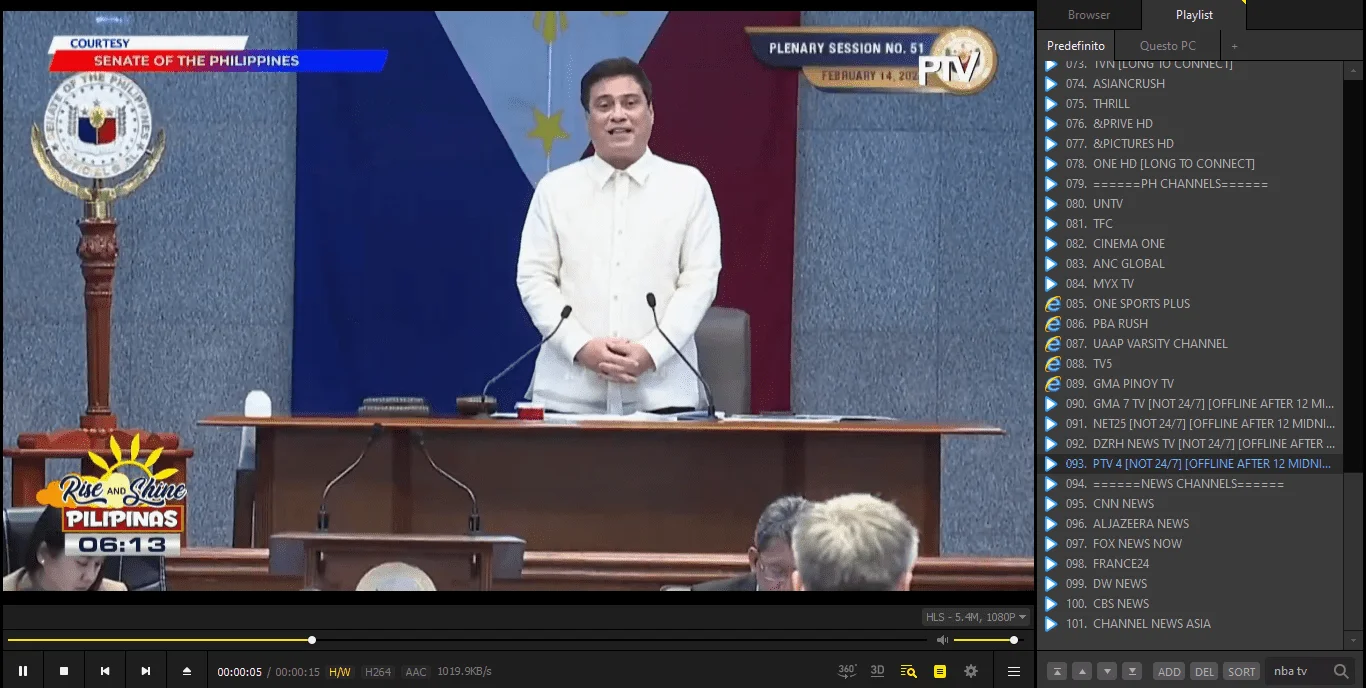Toggle the yellow playlist panel icon
This screenshot has width=1366, height=688.
(x=940, y=671)
